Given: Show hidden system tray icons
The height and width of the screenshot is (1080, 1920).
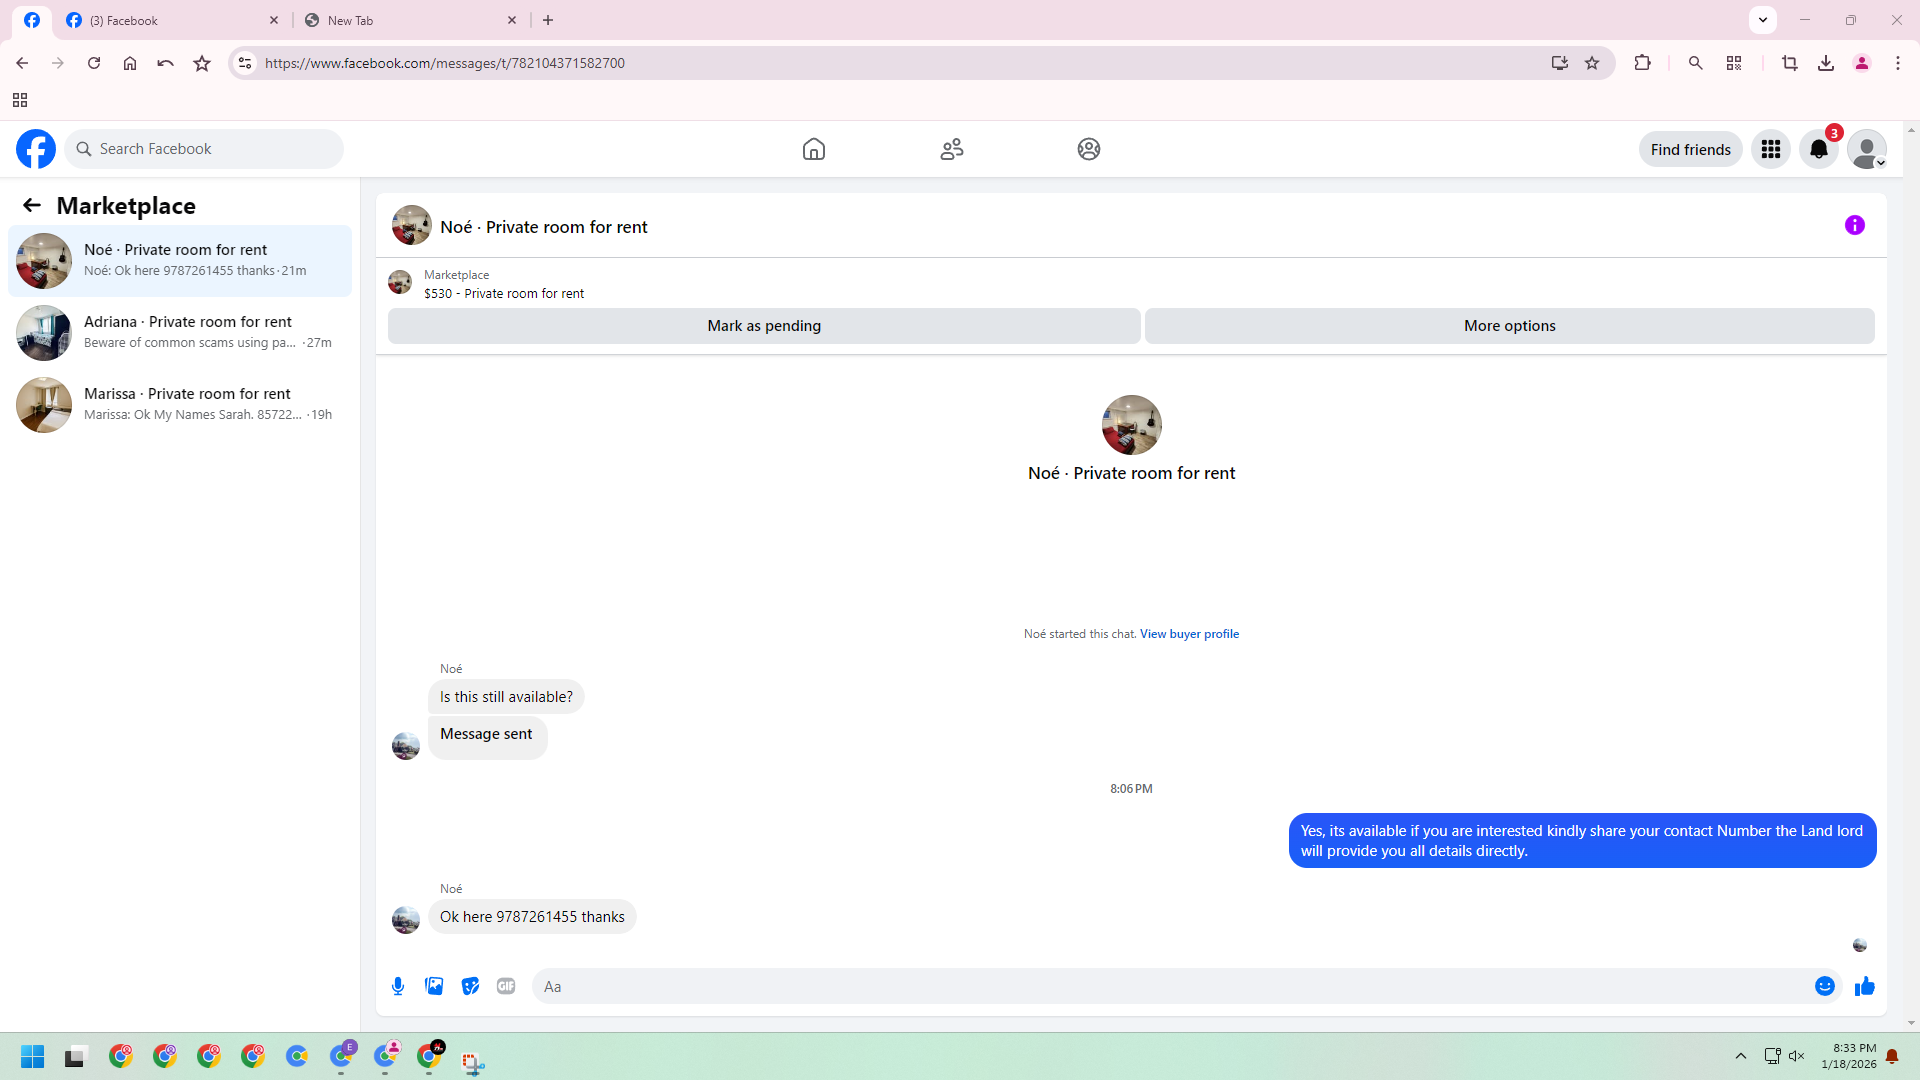Looking at the screenshot, I should (x=1741, y=1056).
